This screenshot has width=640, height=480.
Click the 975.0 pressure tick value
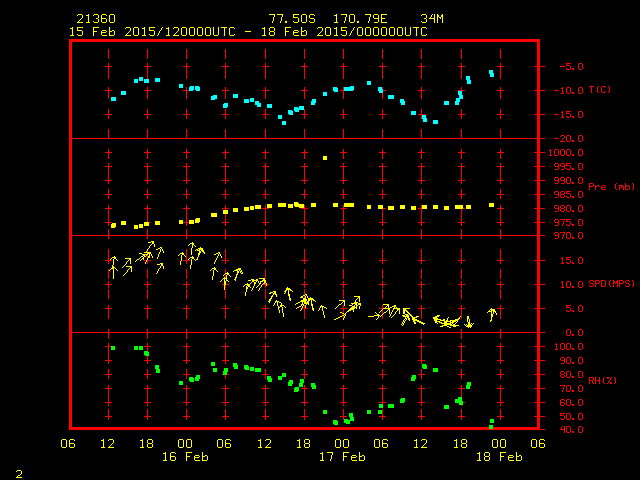569,222
